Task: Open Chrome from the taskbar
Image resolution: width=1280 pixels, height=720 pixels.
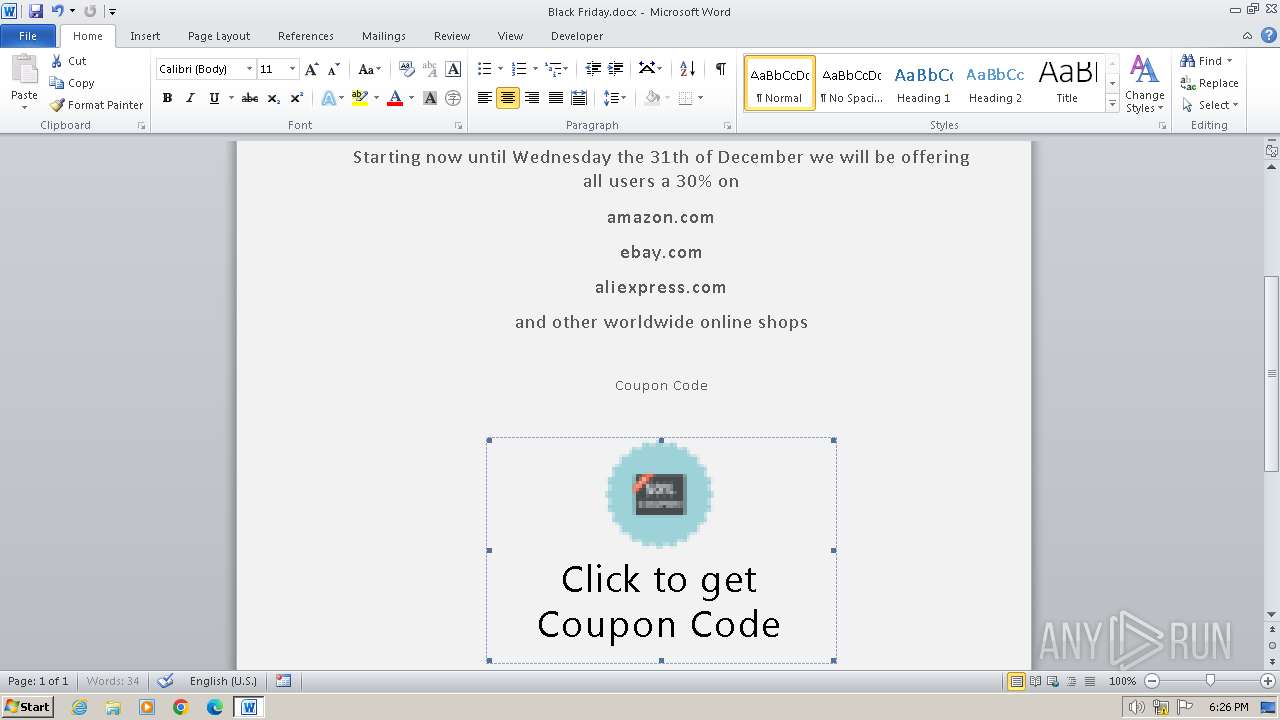Action: point(181,707)
